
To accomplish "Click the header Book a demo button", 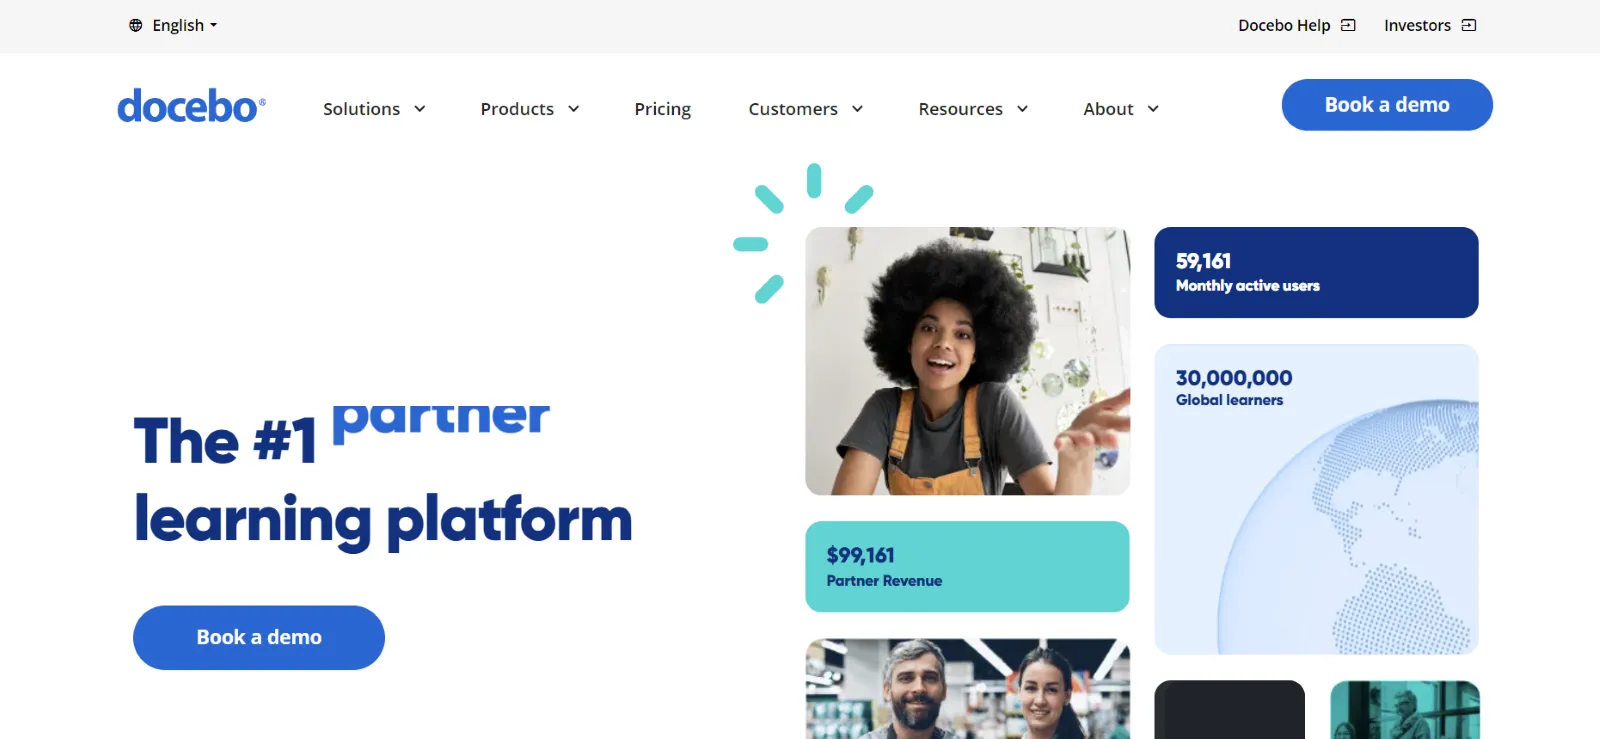I will click(1387, 105).
